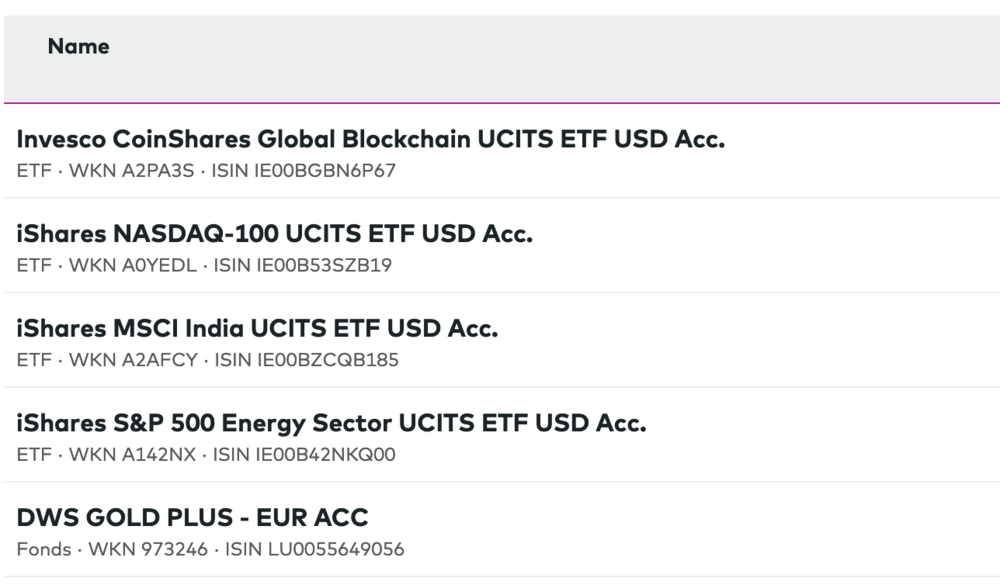
Task: Click ETF label under iShares NASDAQ-100
Action: pyautogui.click(x=33, y=266)
